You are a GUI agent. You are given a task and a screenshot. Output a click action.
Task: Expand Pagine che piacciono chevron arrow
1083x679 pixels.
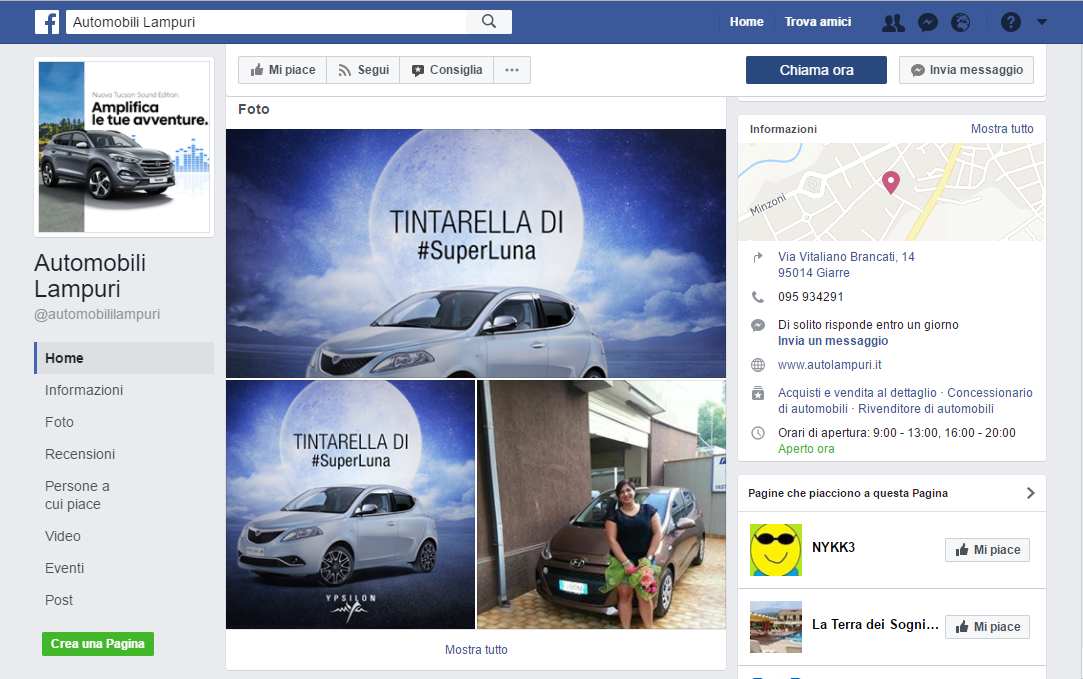coord(1031,493)
